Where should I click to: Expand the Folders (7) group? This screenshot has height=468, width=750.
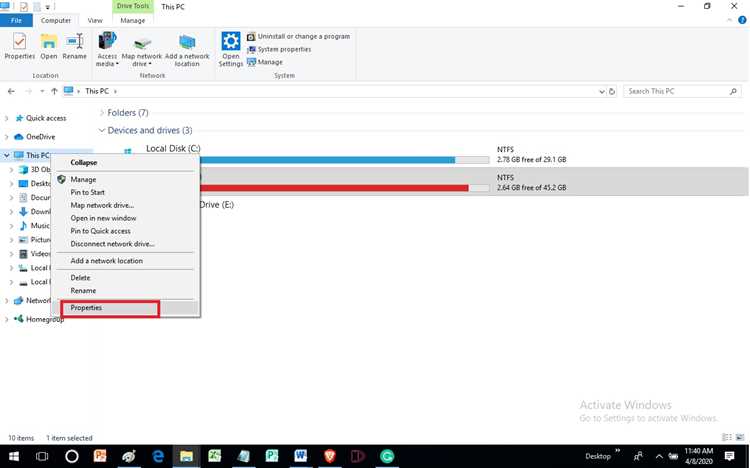pos(101,113)
